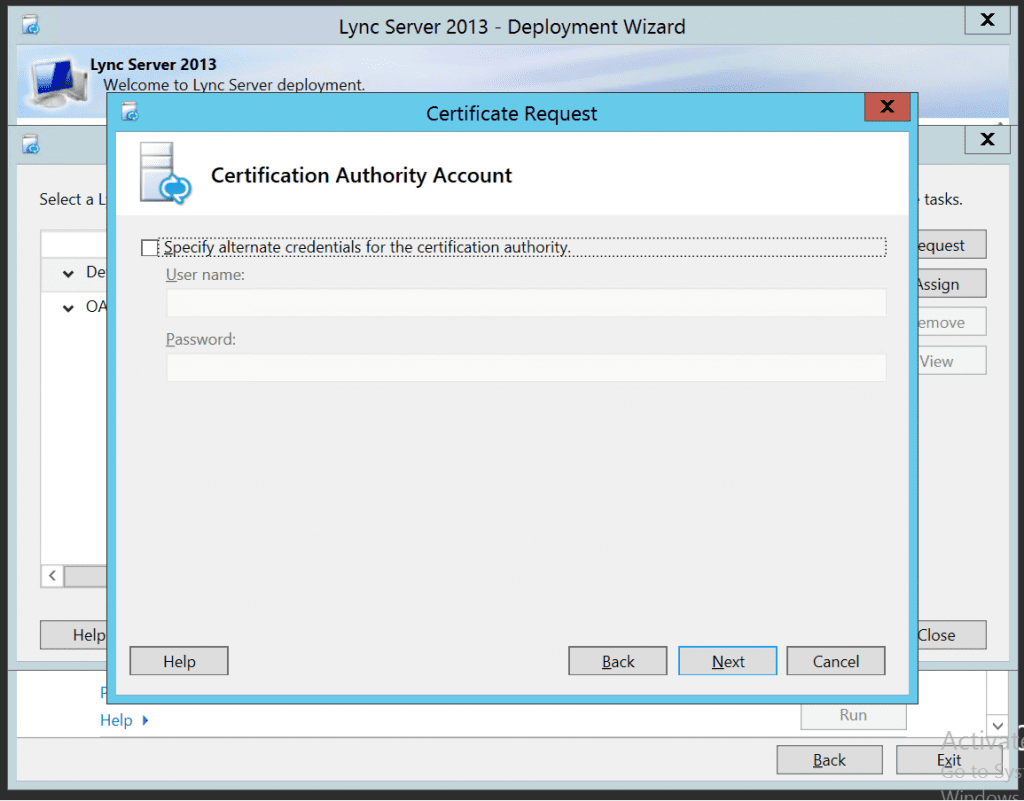Expand the De entry in the certificate tree
The image size is (1024, 801).
tap(66, 271)
